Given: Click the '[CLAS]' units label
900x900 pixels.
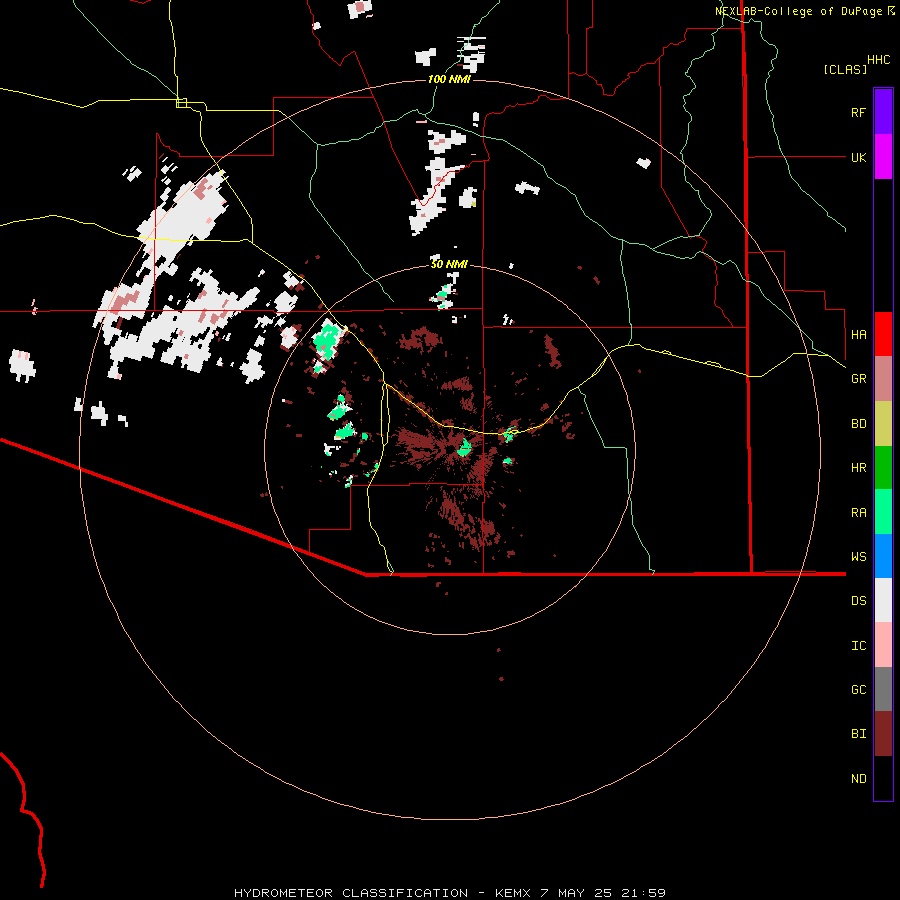Looking at the screenshot, I should (845, 69).
